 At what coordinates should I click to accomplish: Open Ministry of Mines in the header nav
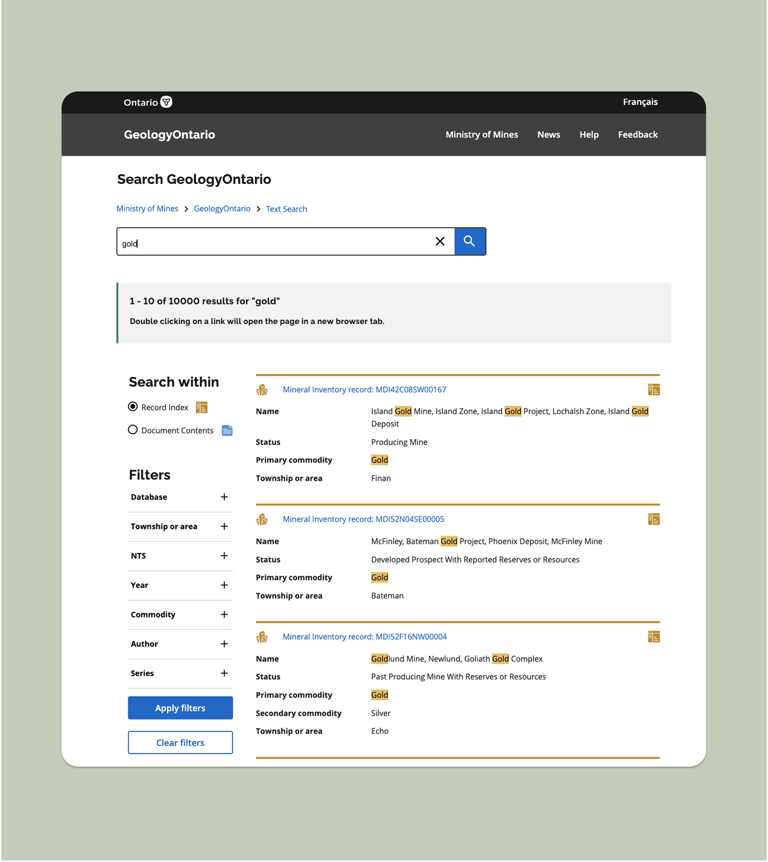(x=482, y=135)
